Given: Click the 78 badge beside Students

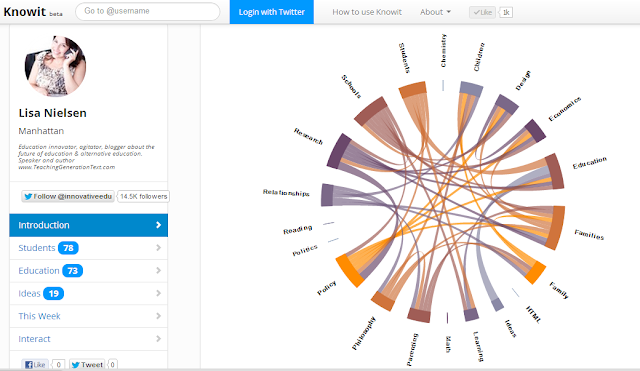Looking at the screenshot, I should tap(68, 248).
